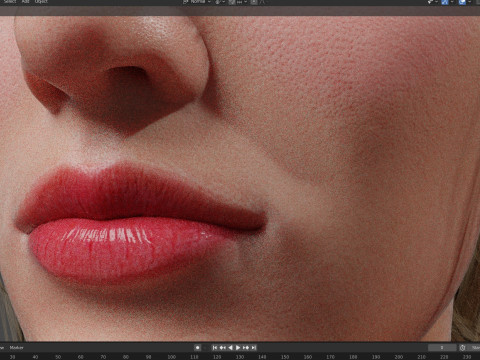
Task: Open the Marker menu in the timeline
Action: pos(16,348)
